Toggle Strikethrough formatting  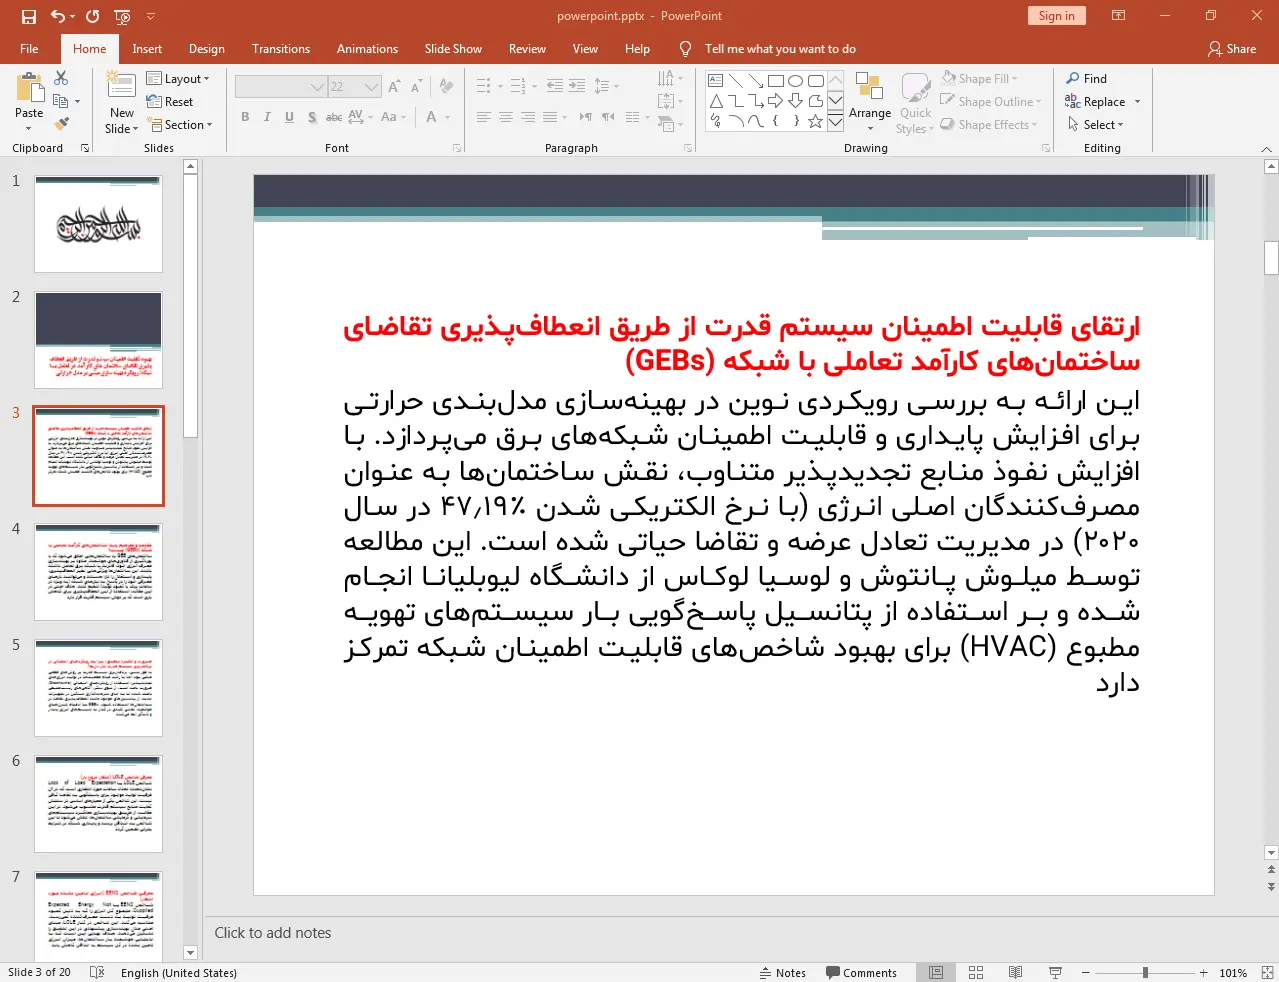(334, 117)
